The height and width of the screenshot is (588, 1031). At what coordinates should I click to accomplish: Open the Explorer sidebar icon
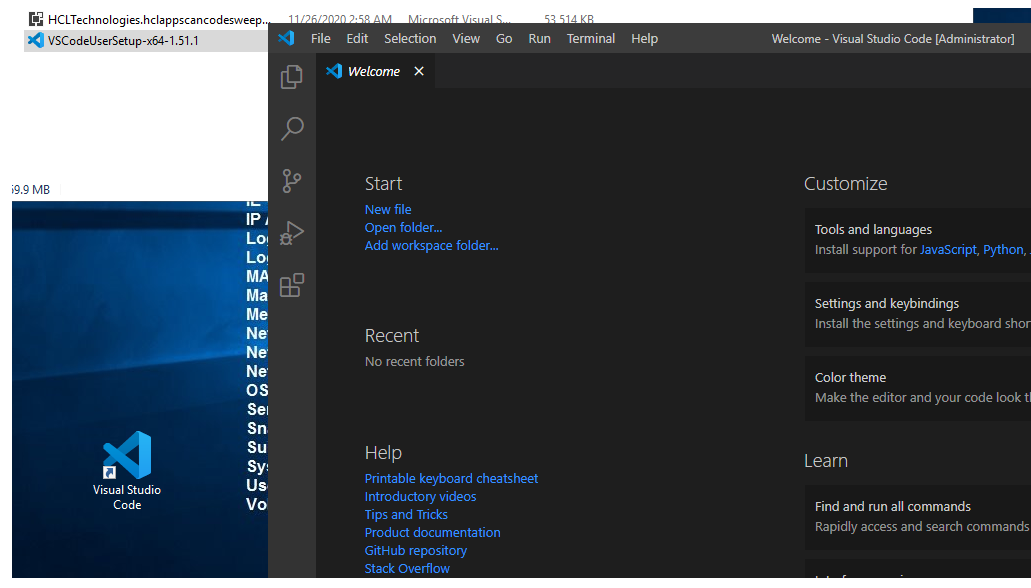(x=291, y=76)
